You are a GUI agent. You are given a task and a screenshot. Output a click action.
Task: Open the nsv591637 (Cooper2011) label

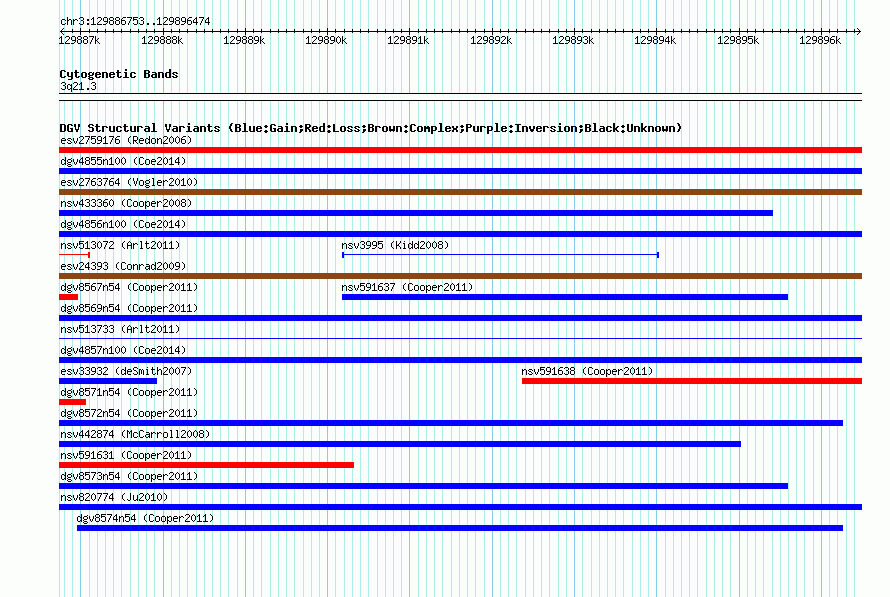click(407, 287)
